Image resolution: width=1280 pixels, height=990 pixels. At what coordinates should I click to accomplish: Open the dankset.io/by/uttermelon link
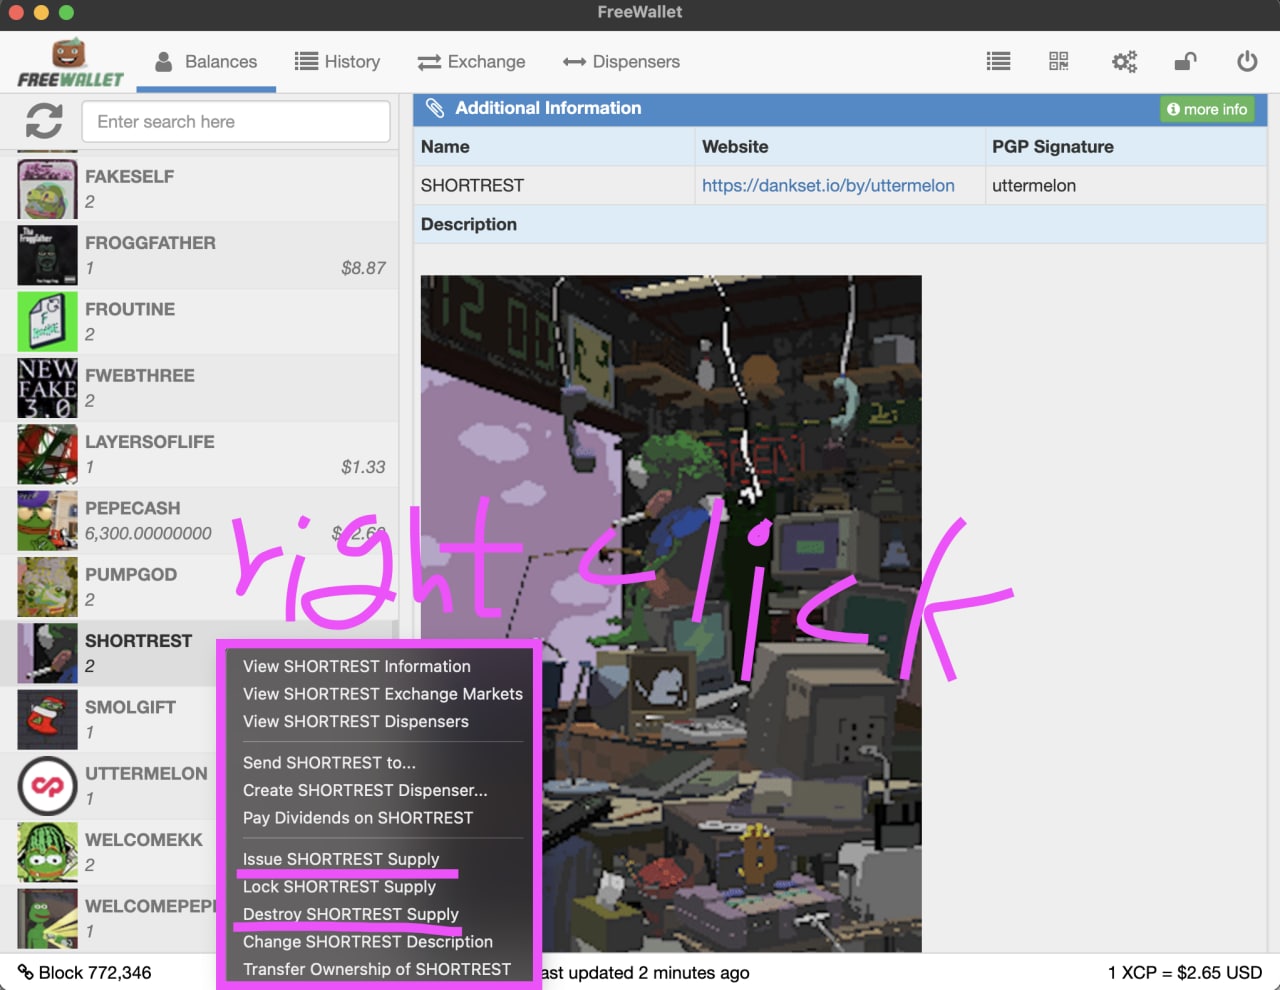click(x=828, y=185)
